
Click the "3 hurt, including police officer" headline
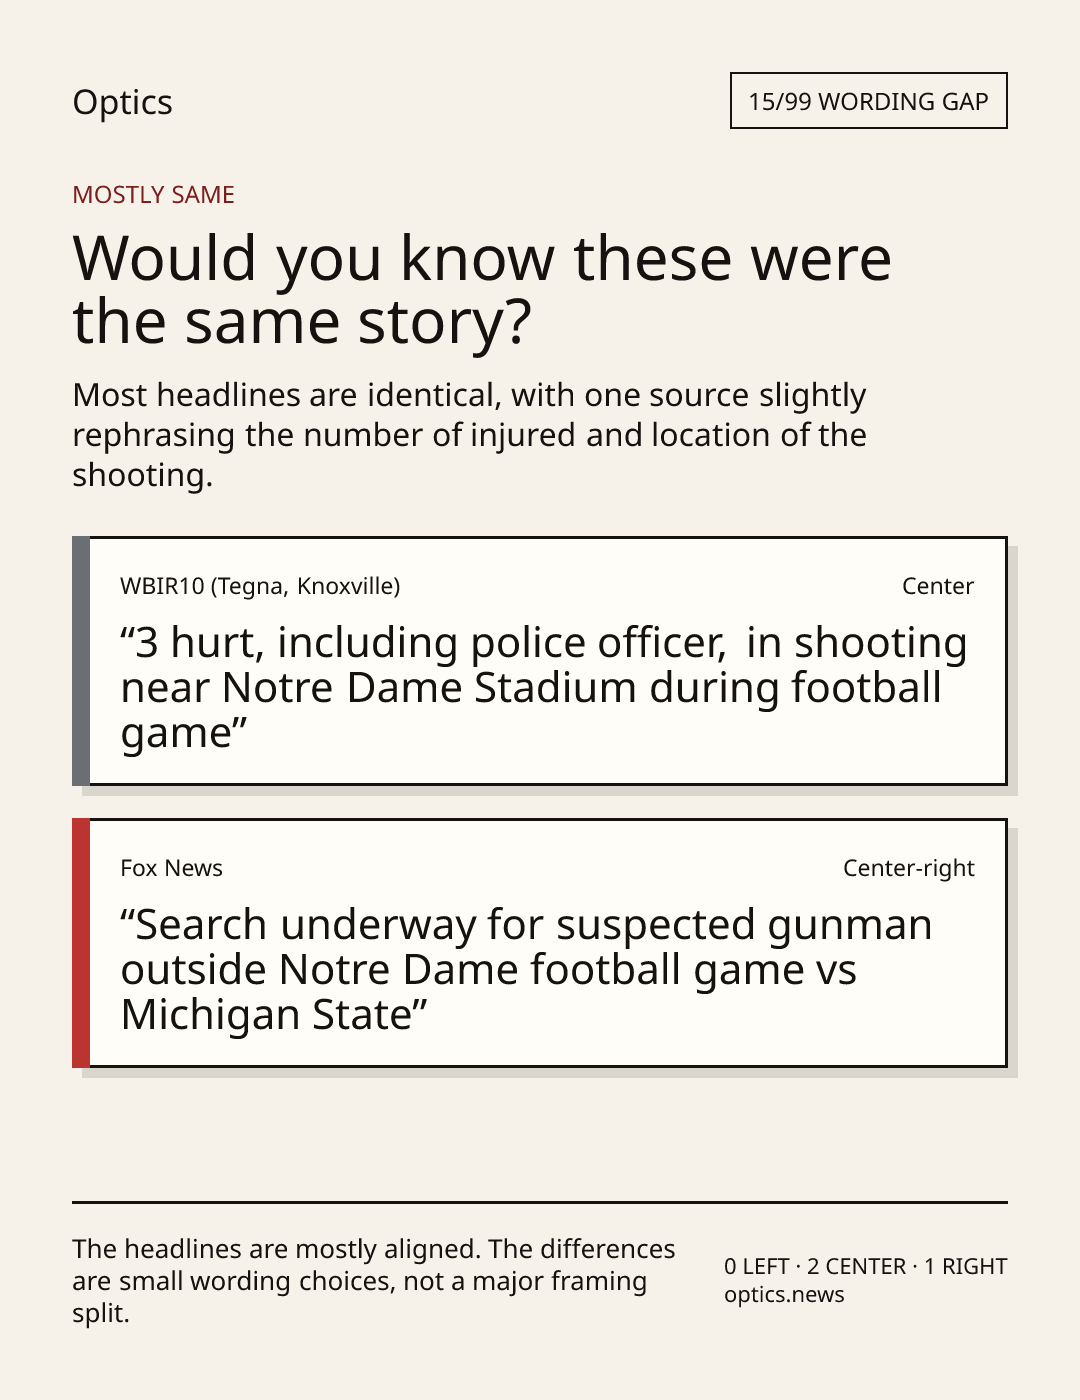coord(544,687)
